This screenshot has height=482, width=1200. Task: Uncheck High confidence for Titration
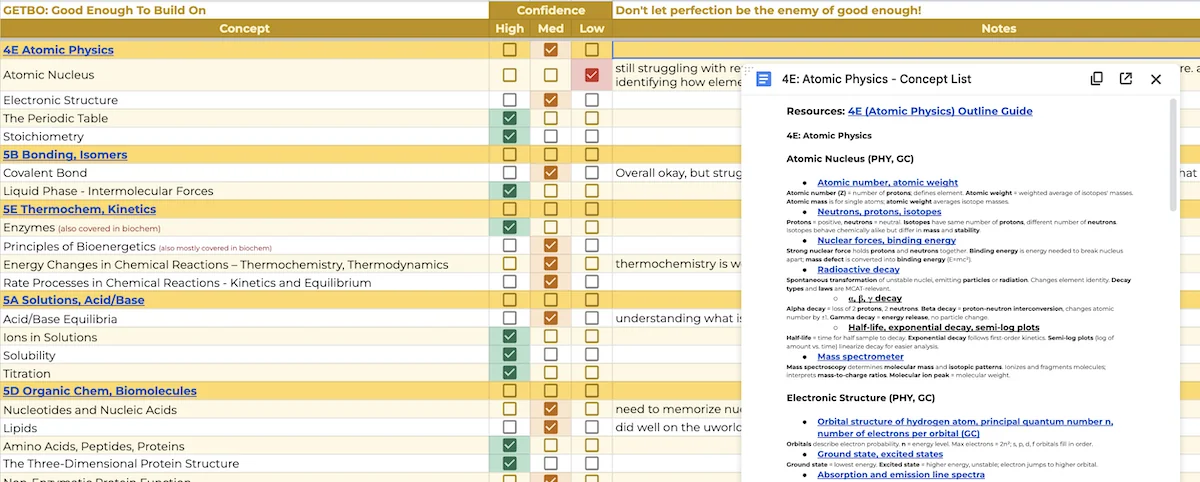point(510,373)
